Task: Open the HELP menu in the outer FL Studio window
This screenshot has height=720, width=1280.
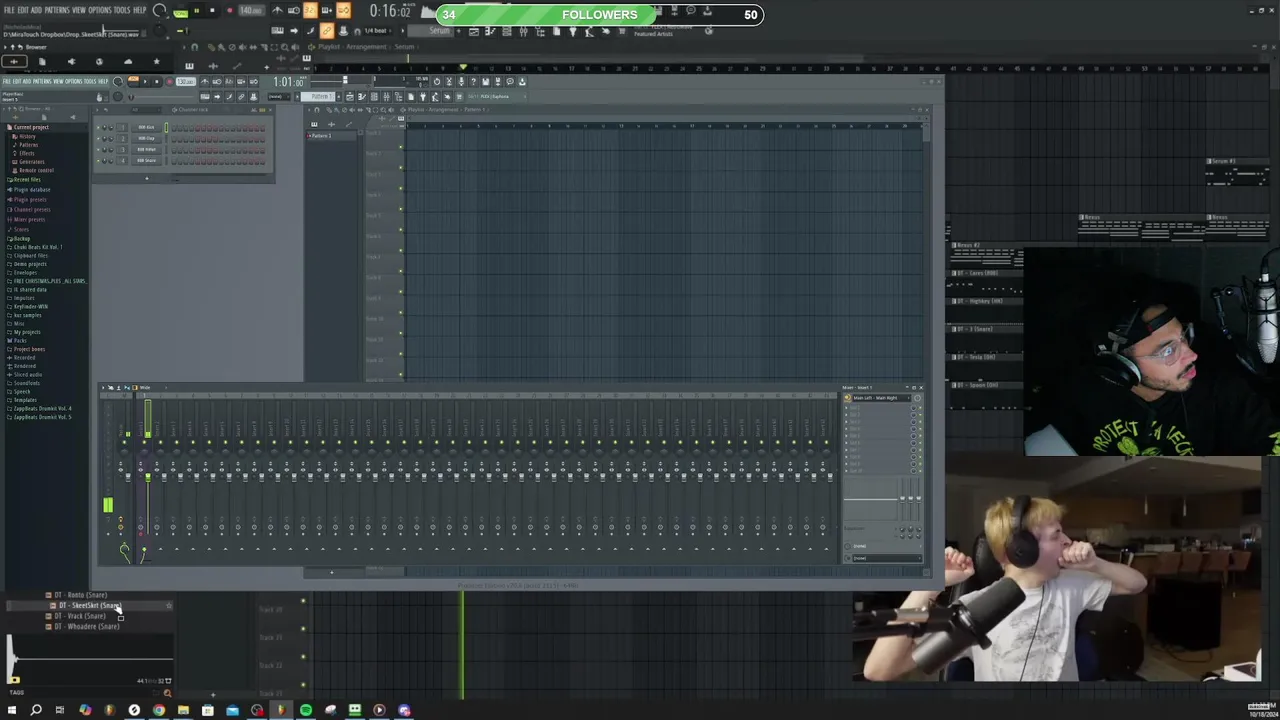Action: [140, 10]
